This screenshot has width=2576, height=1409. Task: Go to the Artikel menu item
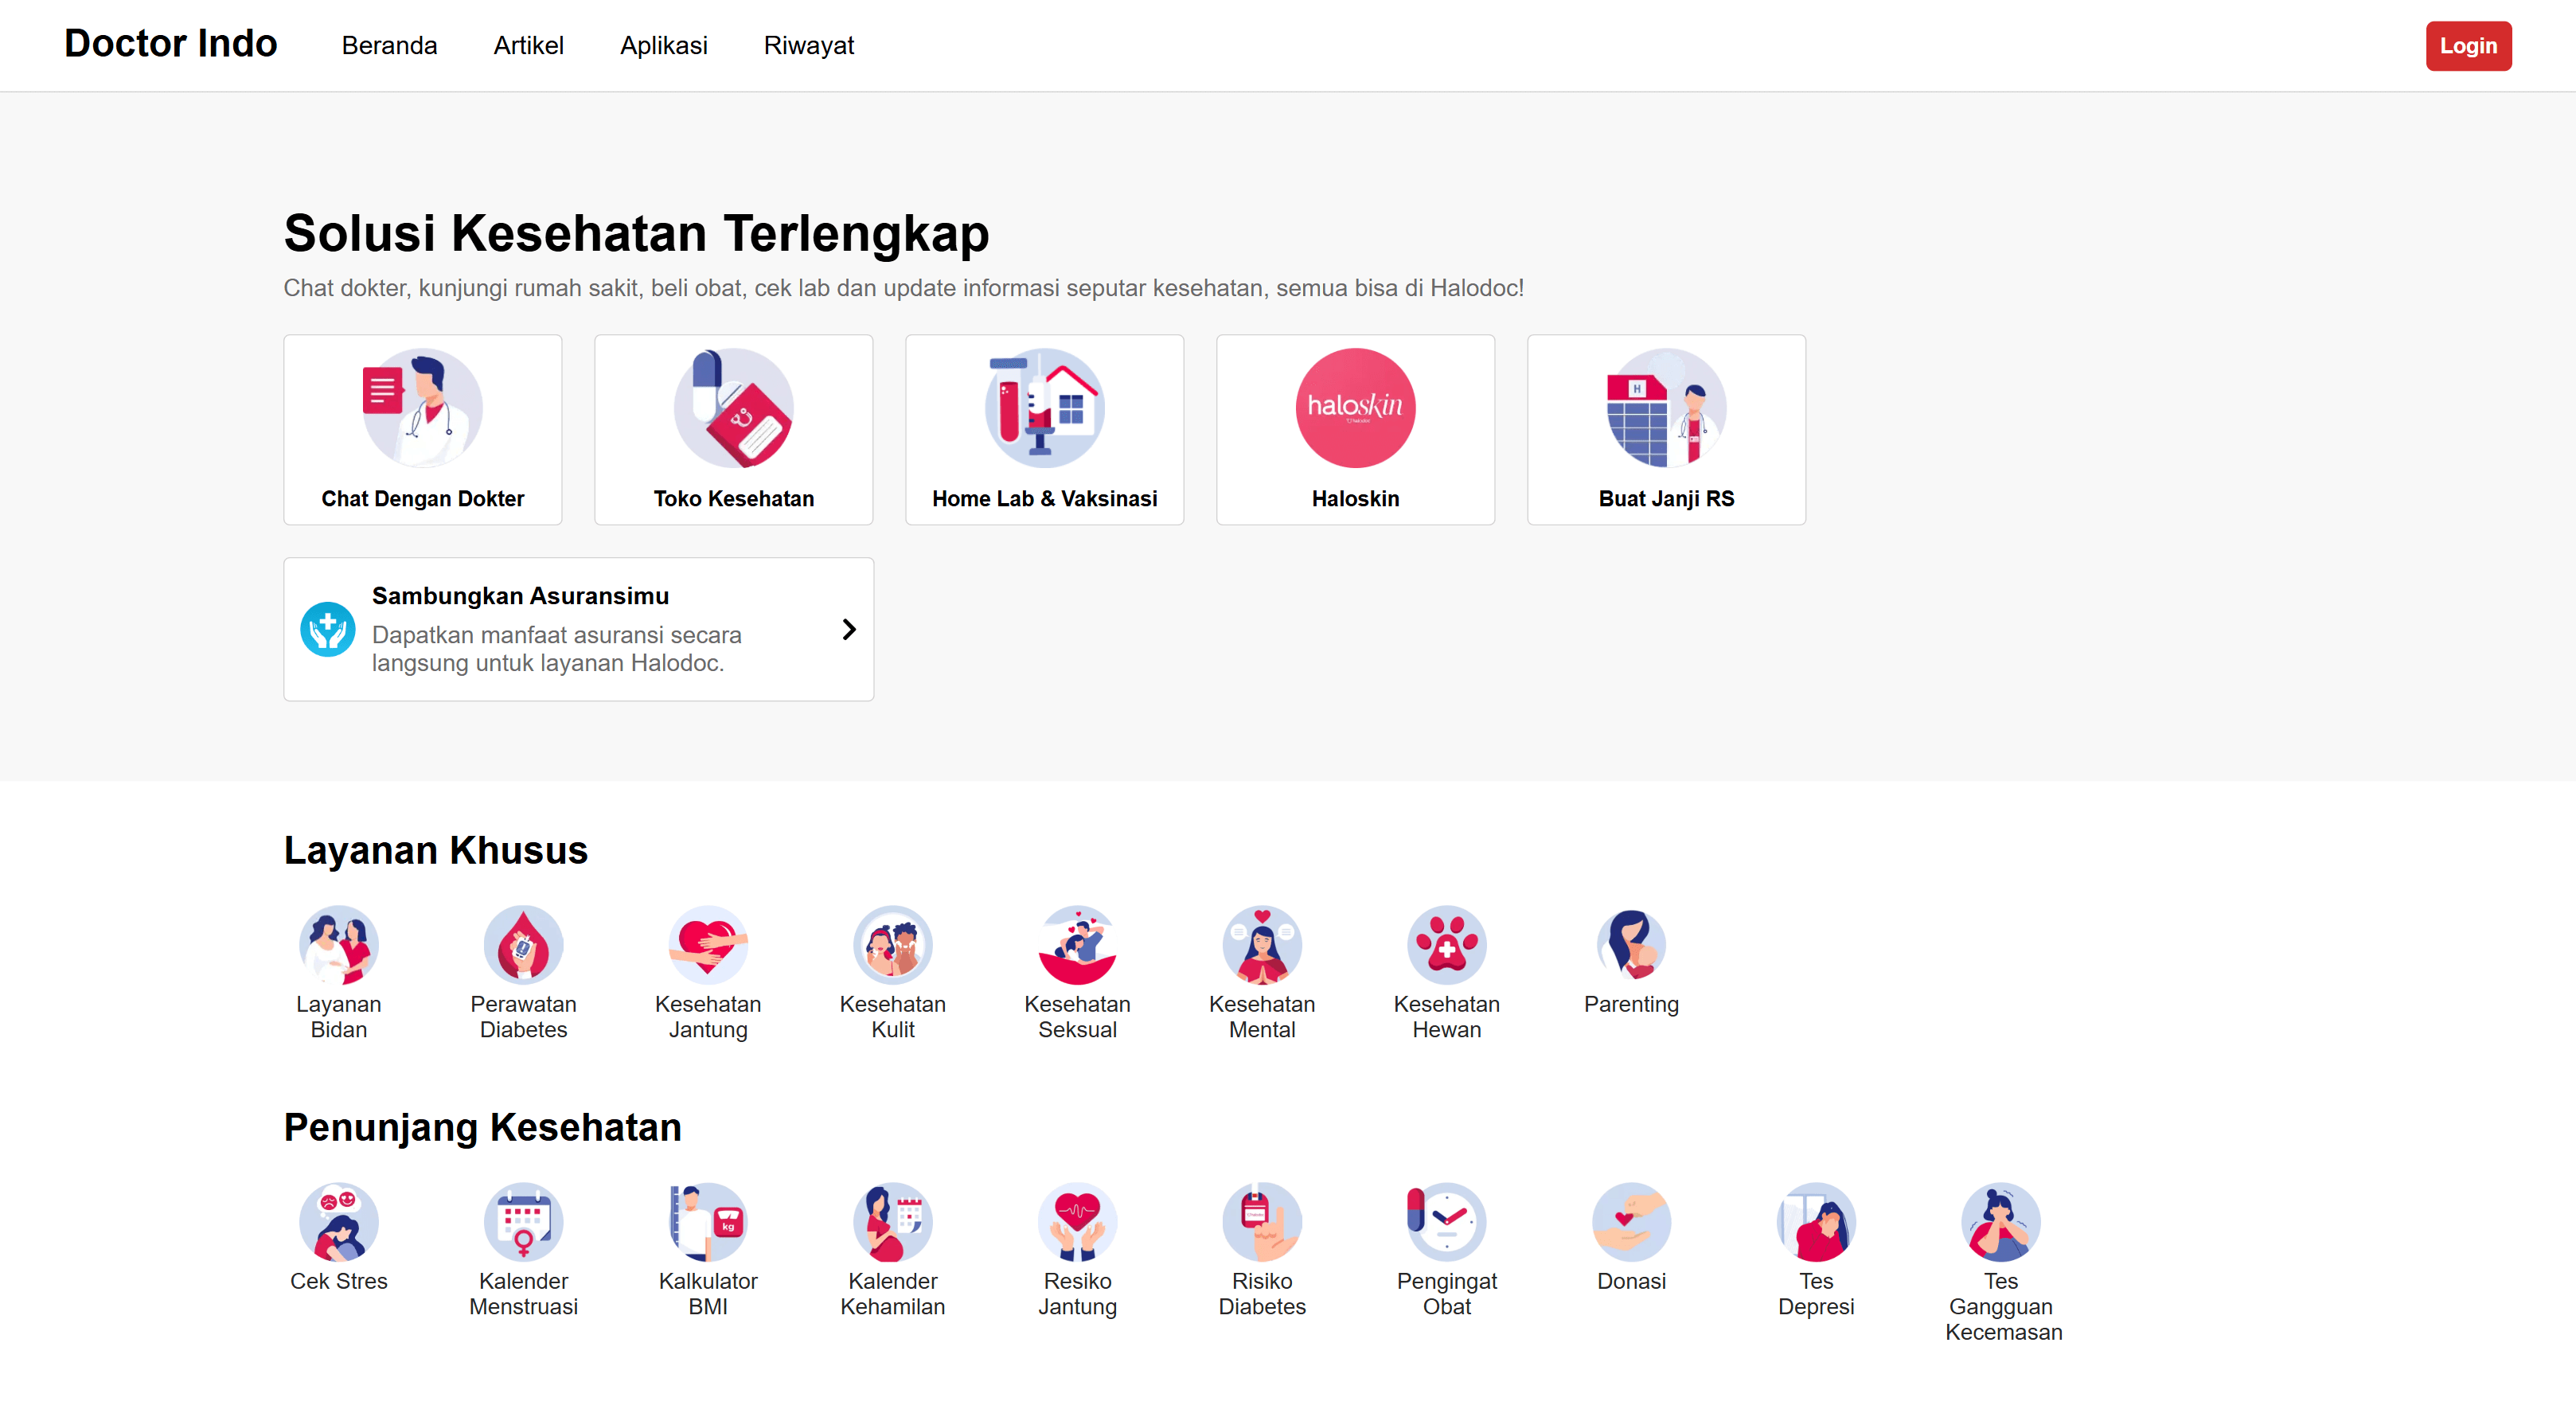tap(528, 46)
